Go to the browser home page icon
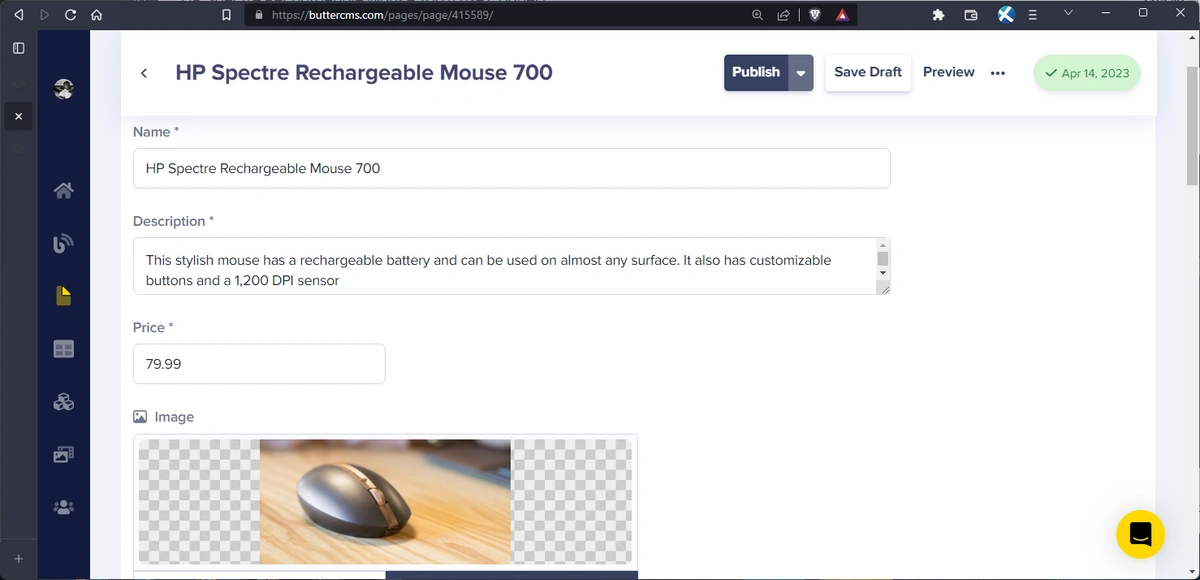Viewport: 1200px width, 580px height. [96, 15]
